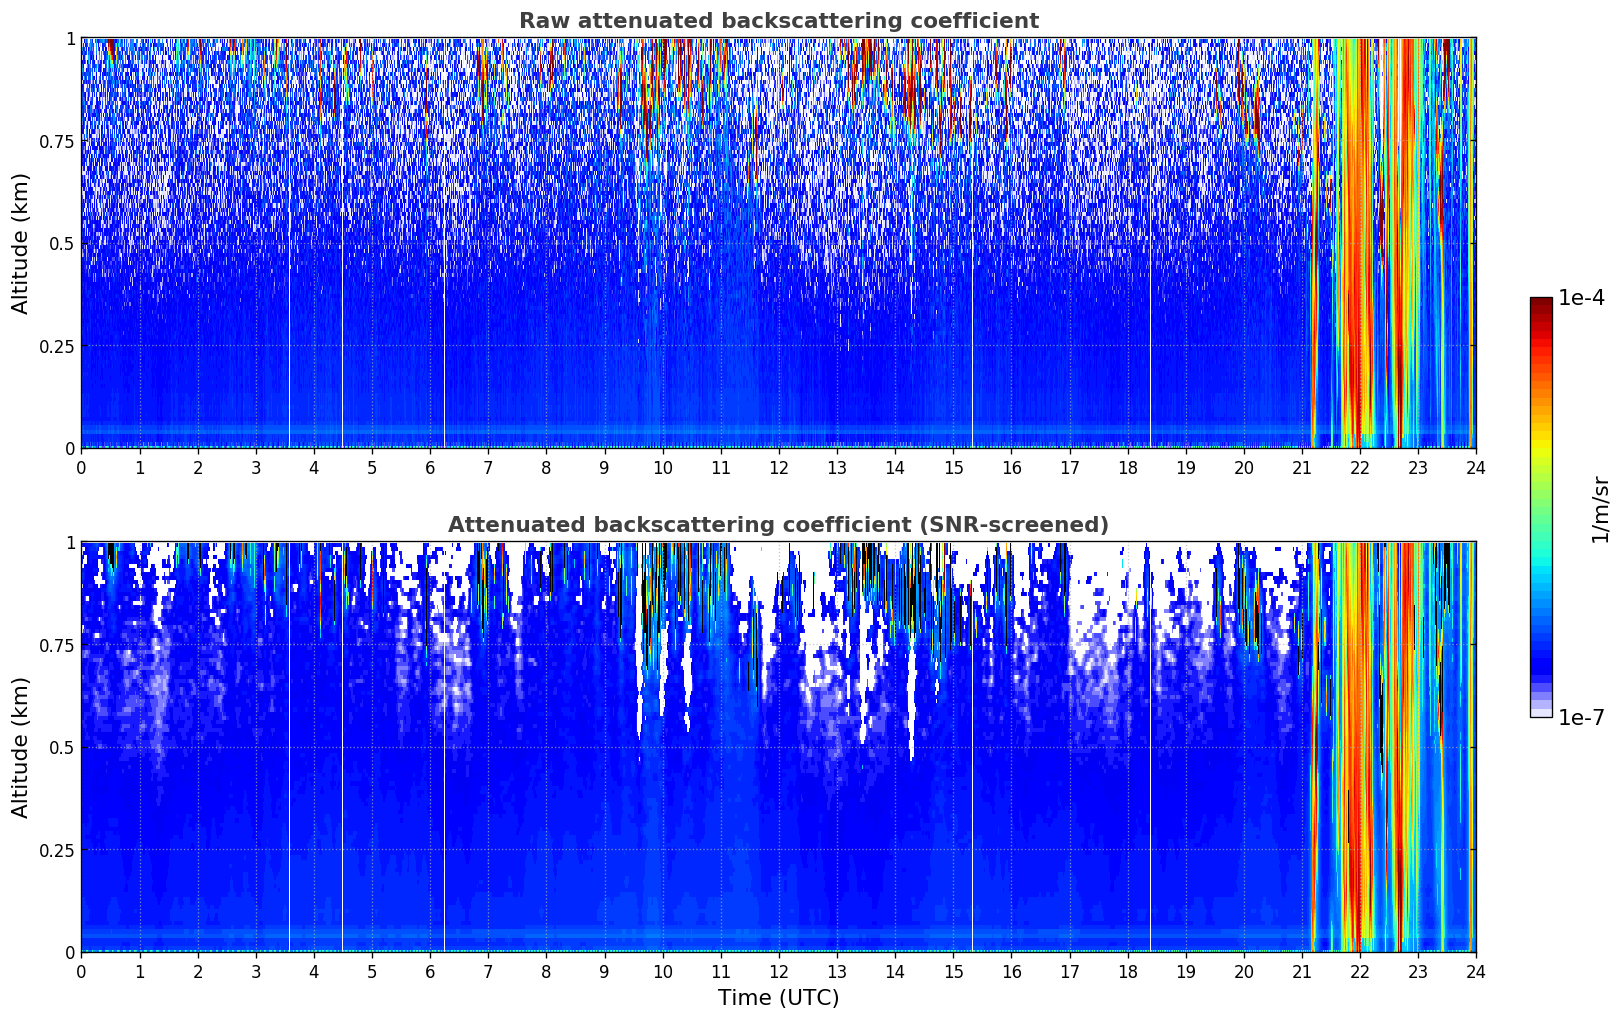Click hour 12 tick under top plot
This screenshot has height=1020, width=1621.
pos(779,467)
